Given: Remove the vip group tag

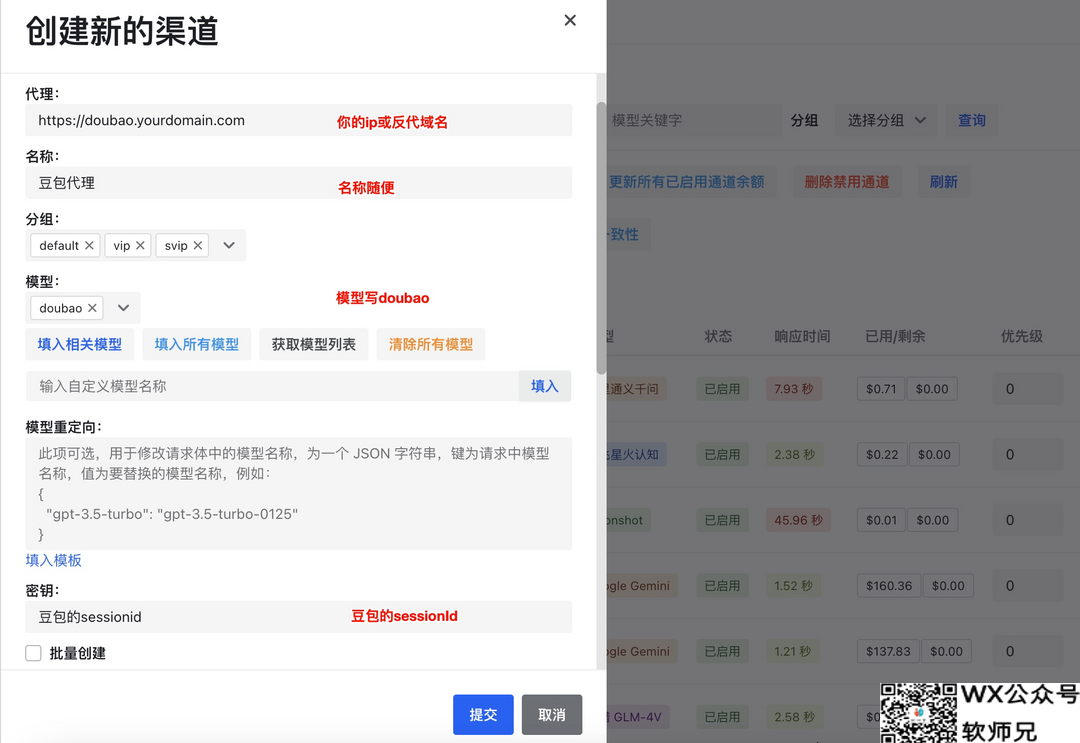Looking at the screenshot, I should (x=140, y=245).
